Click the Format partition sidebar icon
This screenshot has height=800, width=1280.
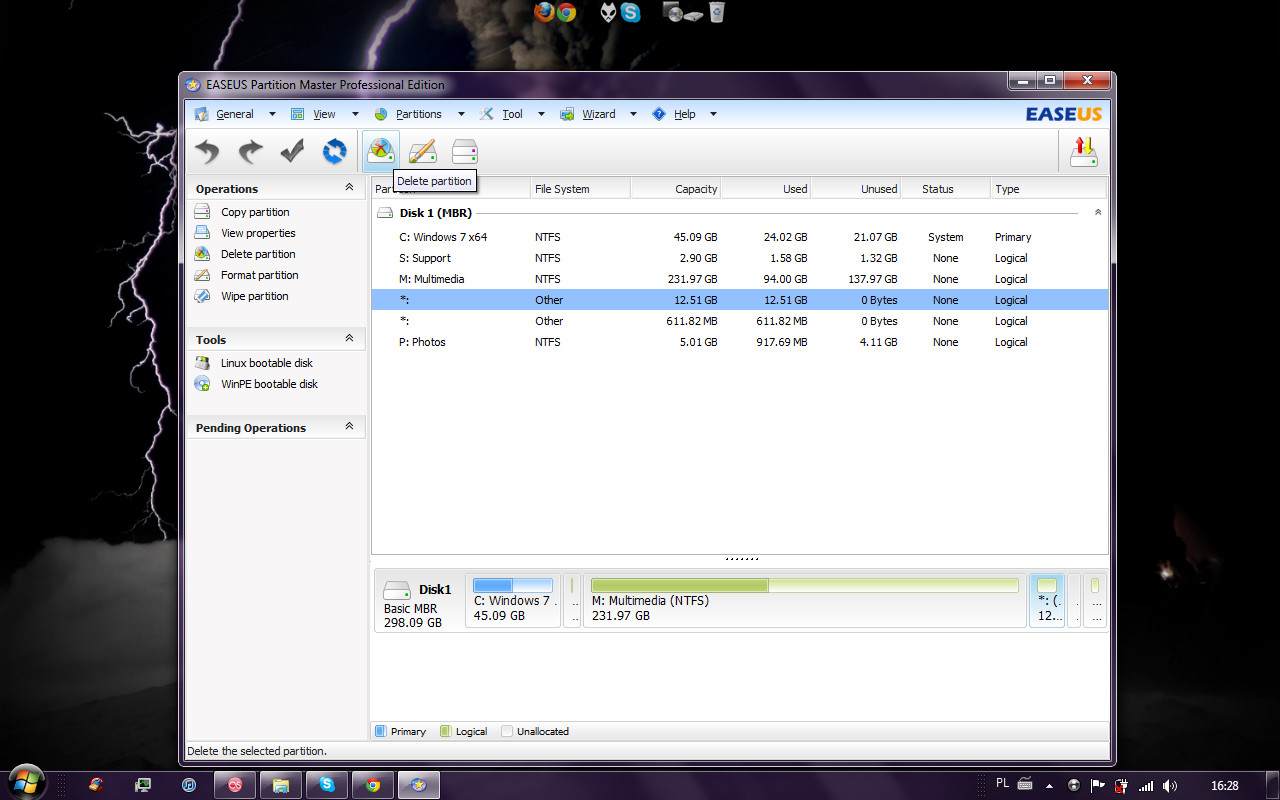click(x=202, y=275)
